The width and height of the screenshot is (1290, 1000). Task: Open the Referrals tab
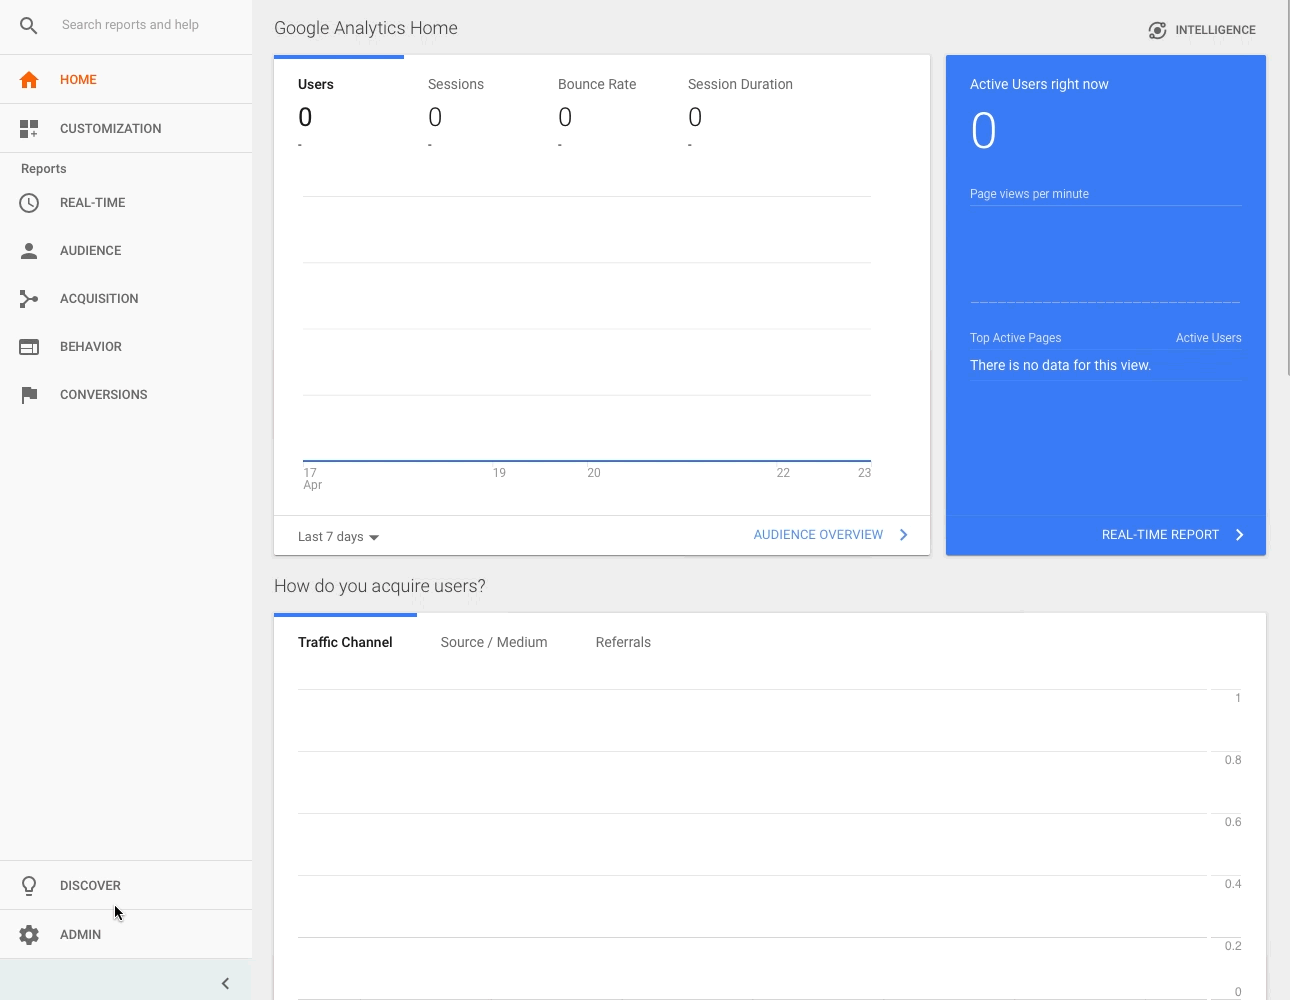tap(623, 643)
